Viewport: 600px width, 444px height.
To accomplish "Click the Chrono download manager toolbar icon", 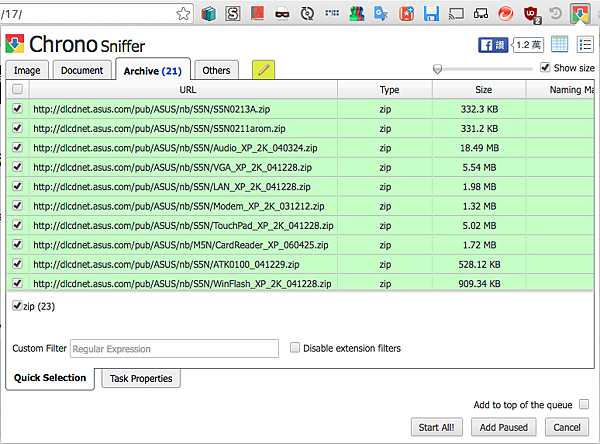I will 580,14.
